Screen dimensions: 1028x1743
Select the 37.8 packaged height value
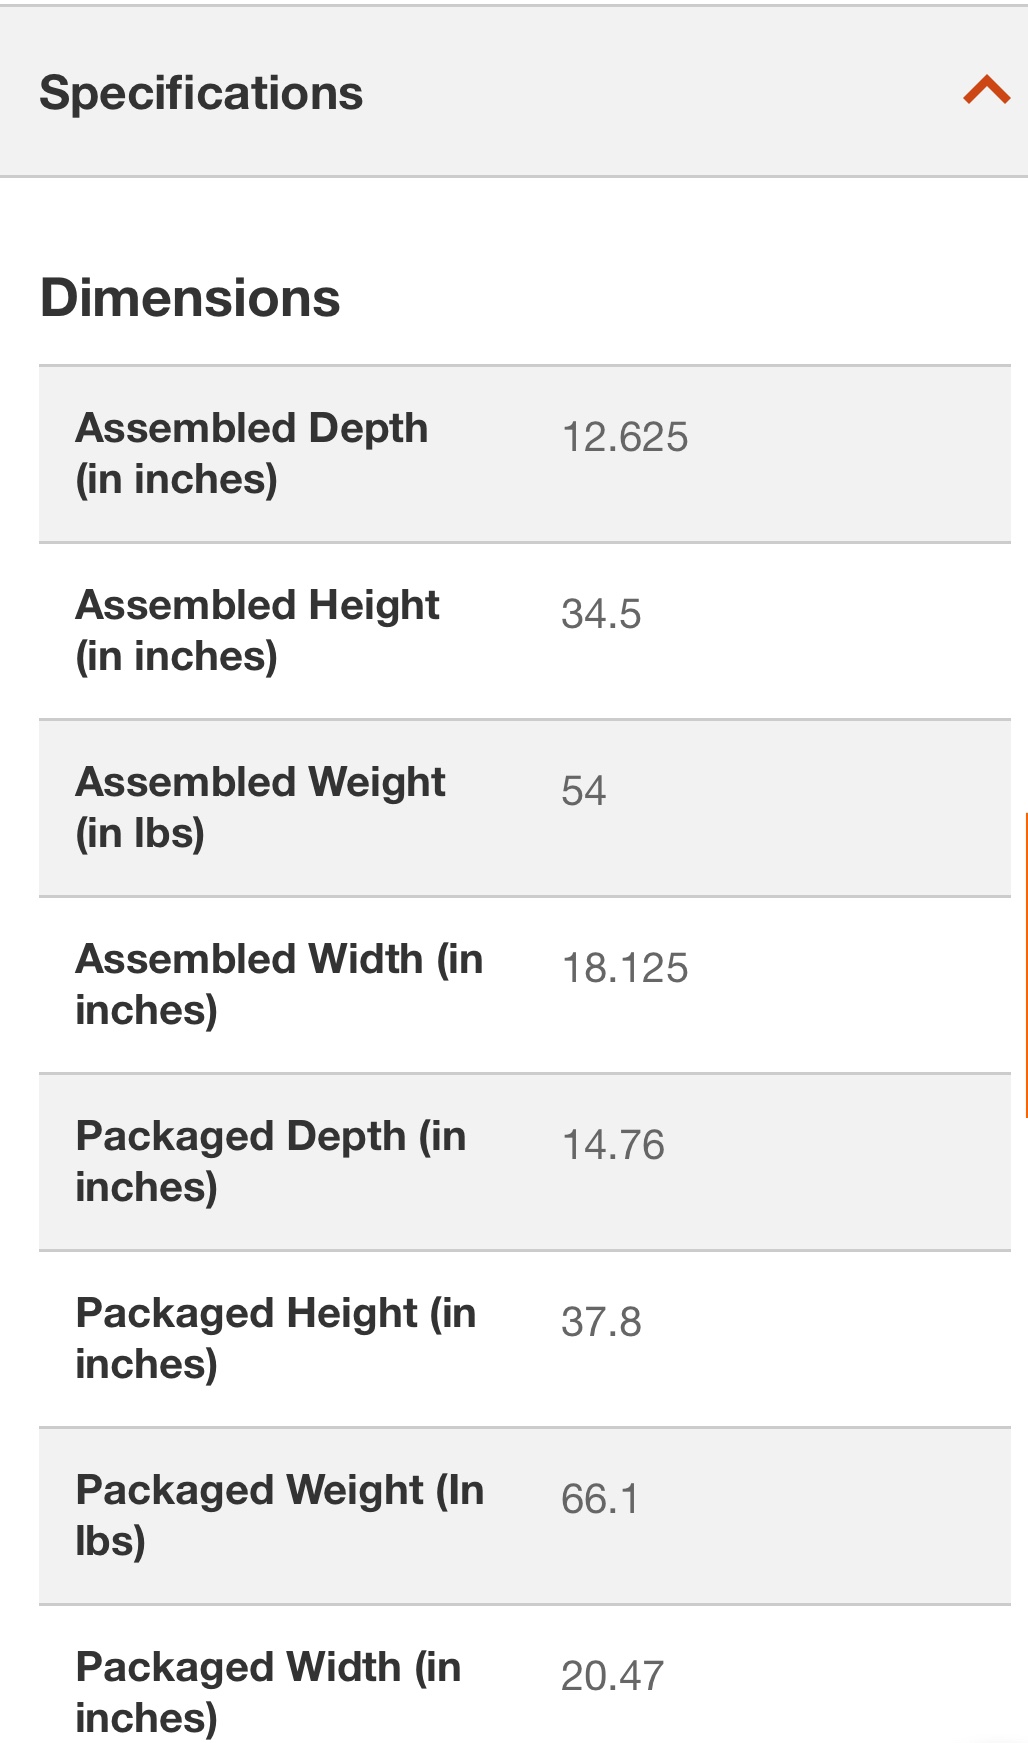point(601,1322)
